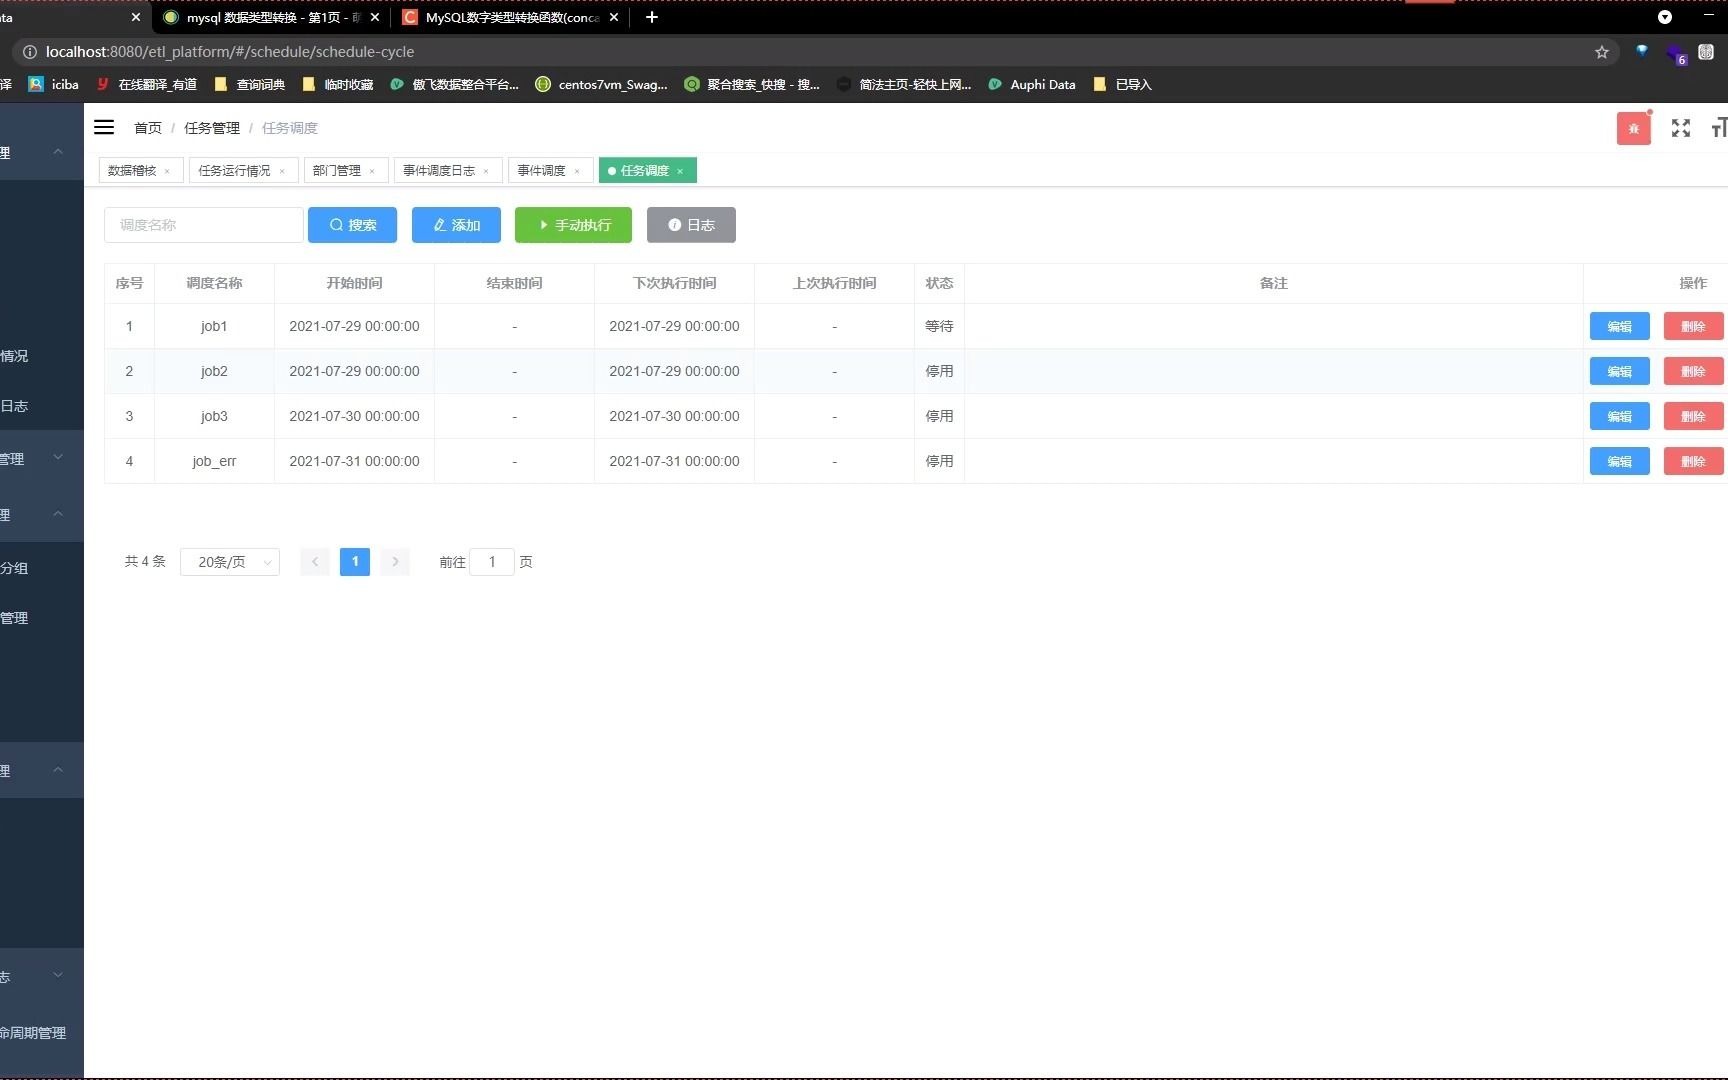Focus the 前往 page number input
This screenshot has width=1728, height=1080.
[x=492, y=562]
